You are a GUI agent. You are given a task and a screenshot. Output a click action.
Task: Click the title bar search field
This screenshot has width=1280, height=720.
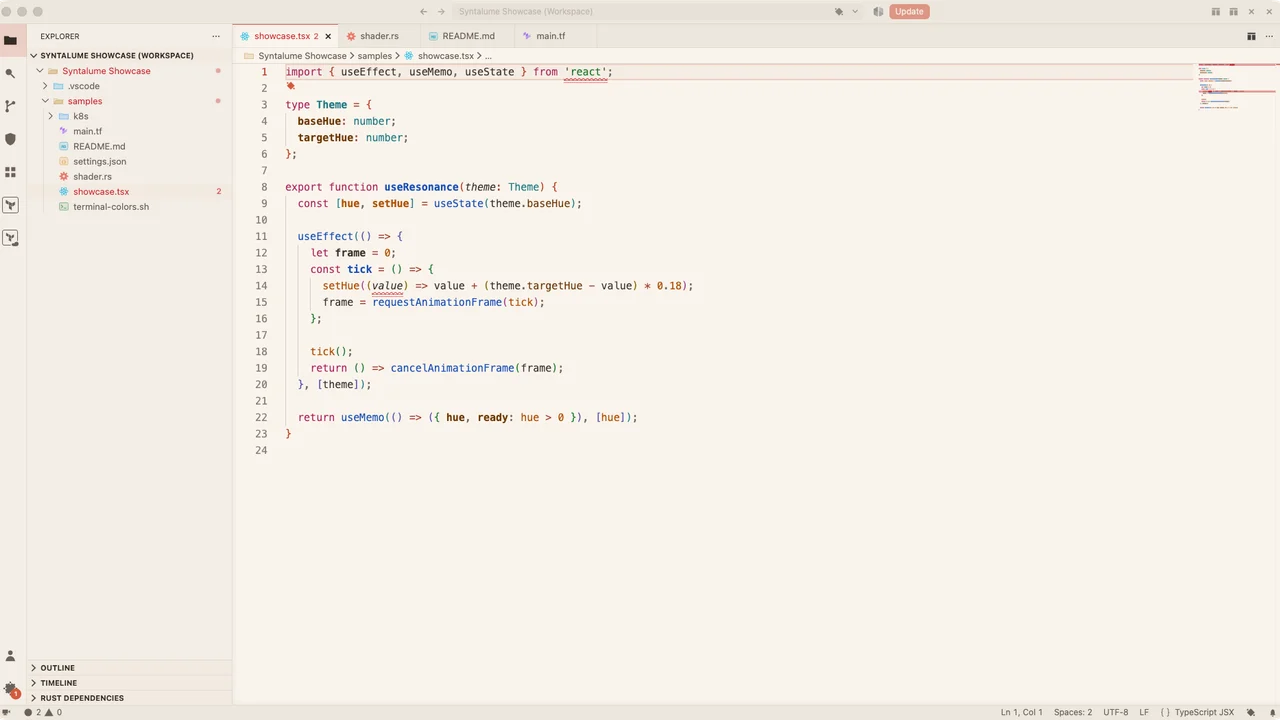[x=640, y=11]
